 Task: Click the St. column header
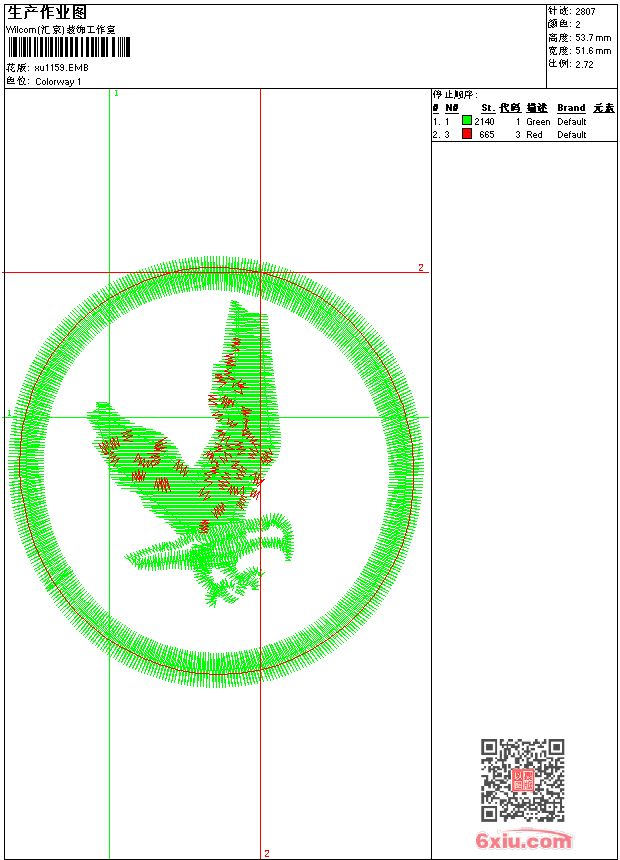pos(488,108)
